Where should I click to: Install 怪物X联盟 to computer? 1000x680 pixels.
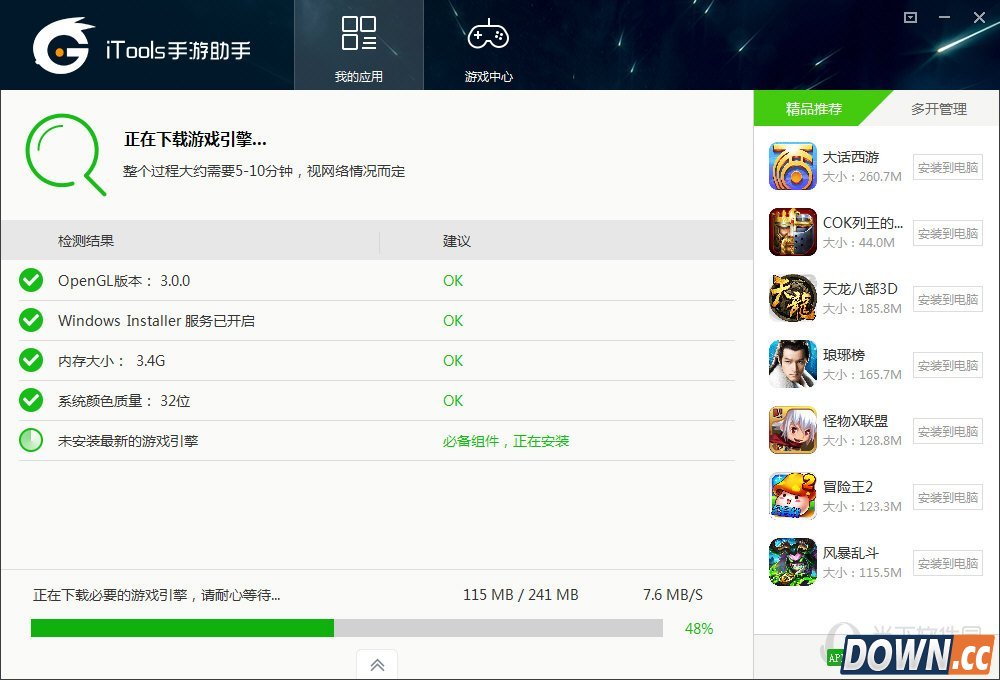point(948,432)
